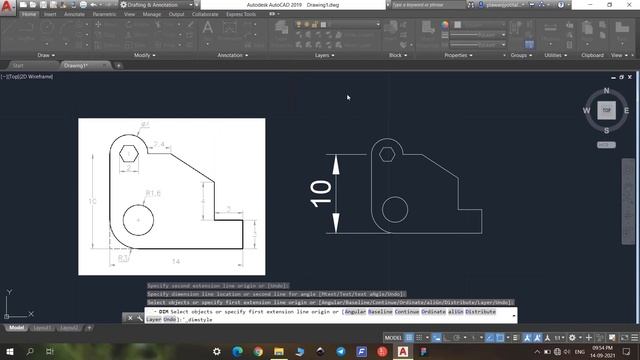Click the Help question mark icon
Viewport: 640px width, 360px height.
tap(561, 5)
